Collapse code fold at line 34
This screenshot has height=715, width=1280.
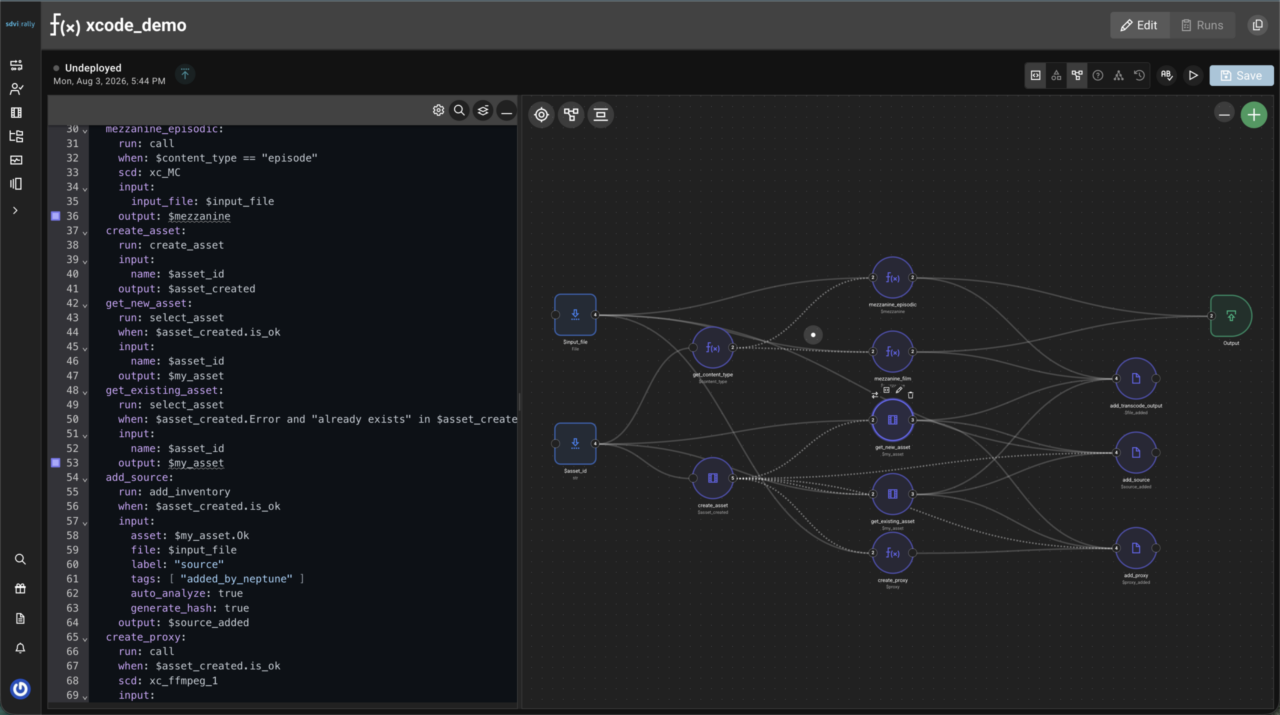(85, 188)
